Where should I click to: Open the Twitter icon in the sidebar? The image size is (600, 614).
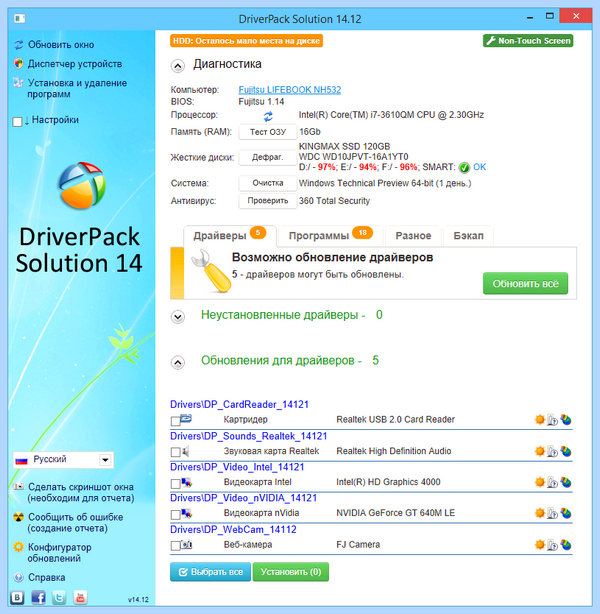pos(59,598)
